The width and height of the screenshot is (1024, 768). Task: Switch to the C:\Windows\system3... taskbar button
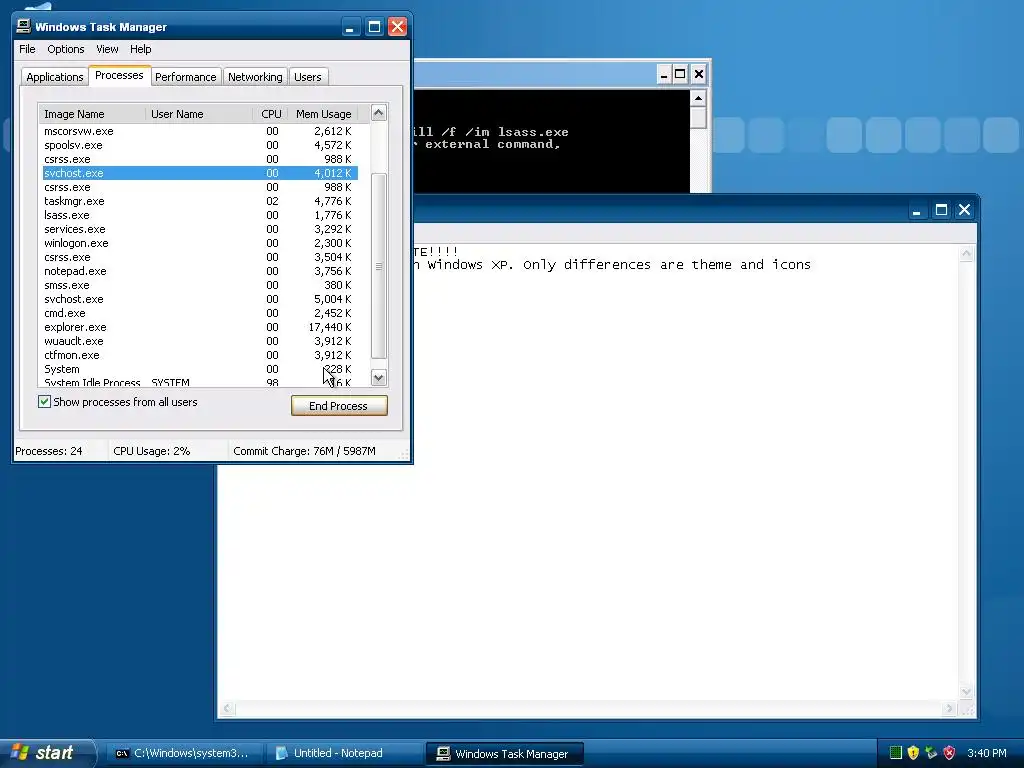coord(184,754)
